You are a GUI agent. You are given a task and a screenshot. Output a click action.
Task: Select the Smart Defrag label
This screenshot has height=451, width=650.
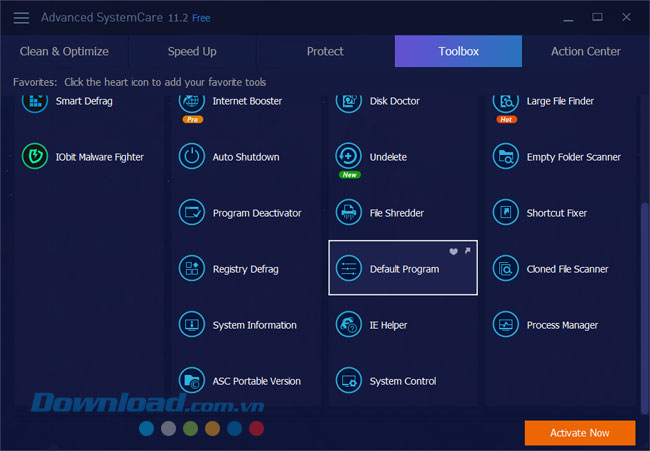84,101
